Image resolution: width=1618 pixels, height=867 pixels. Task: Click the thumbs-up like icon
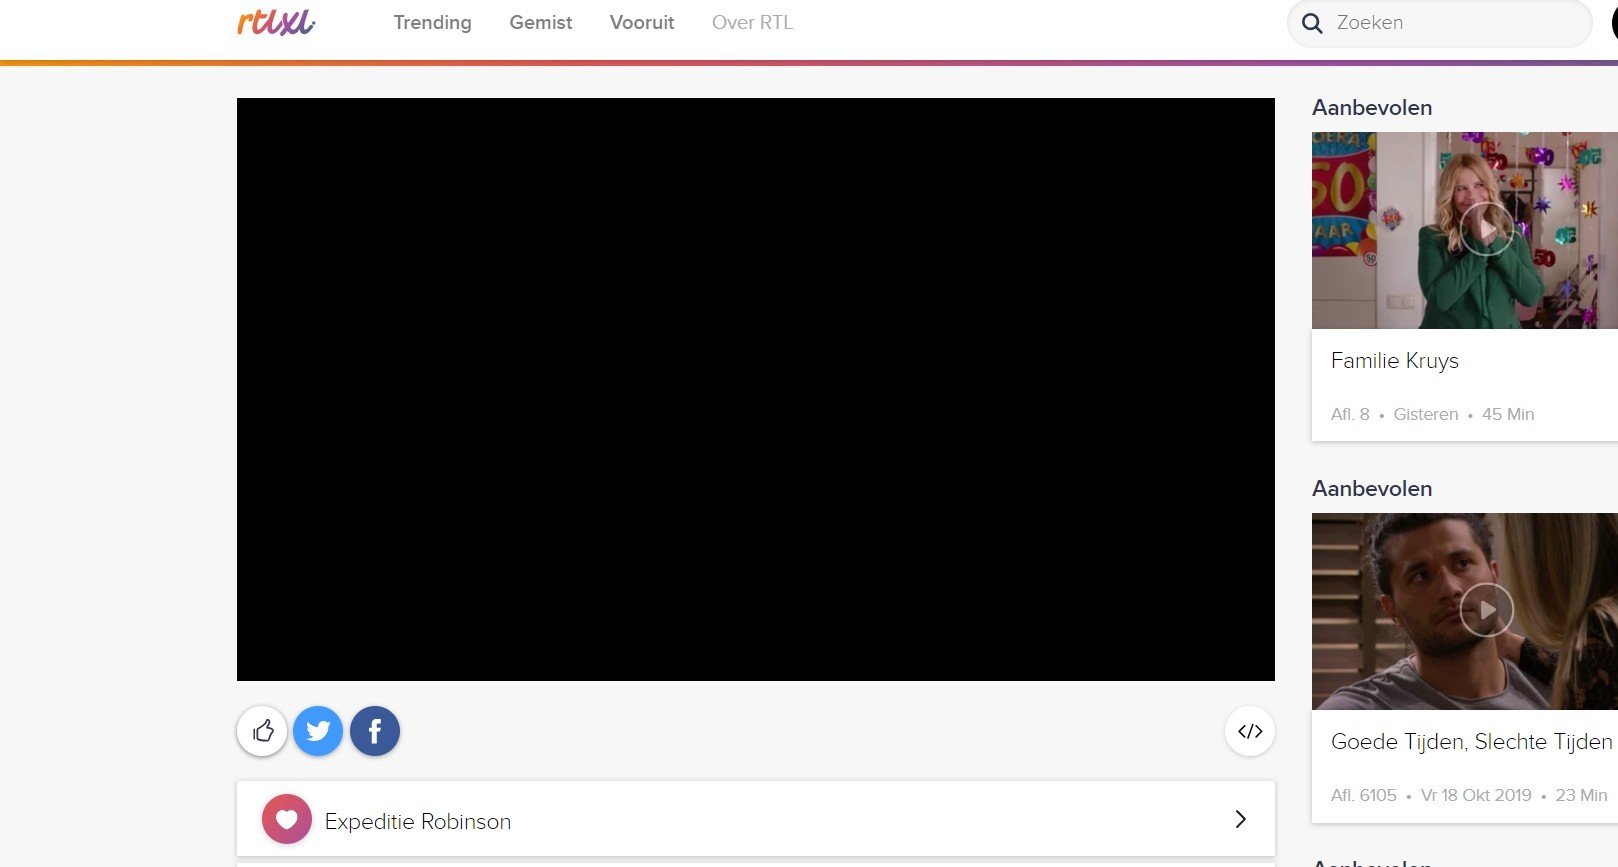click(262, 731)
